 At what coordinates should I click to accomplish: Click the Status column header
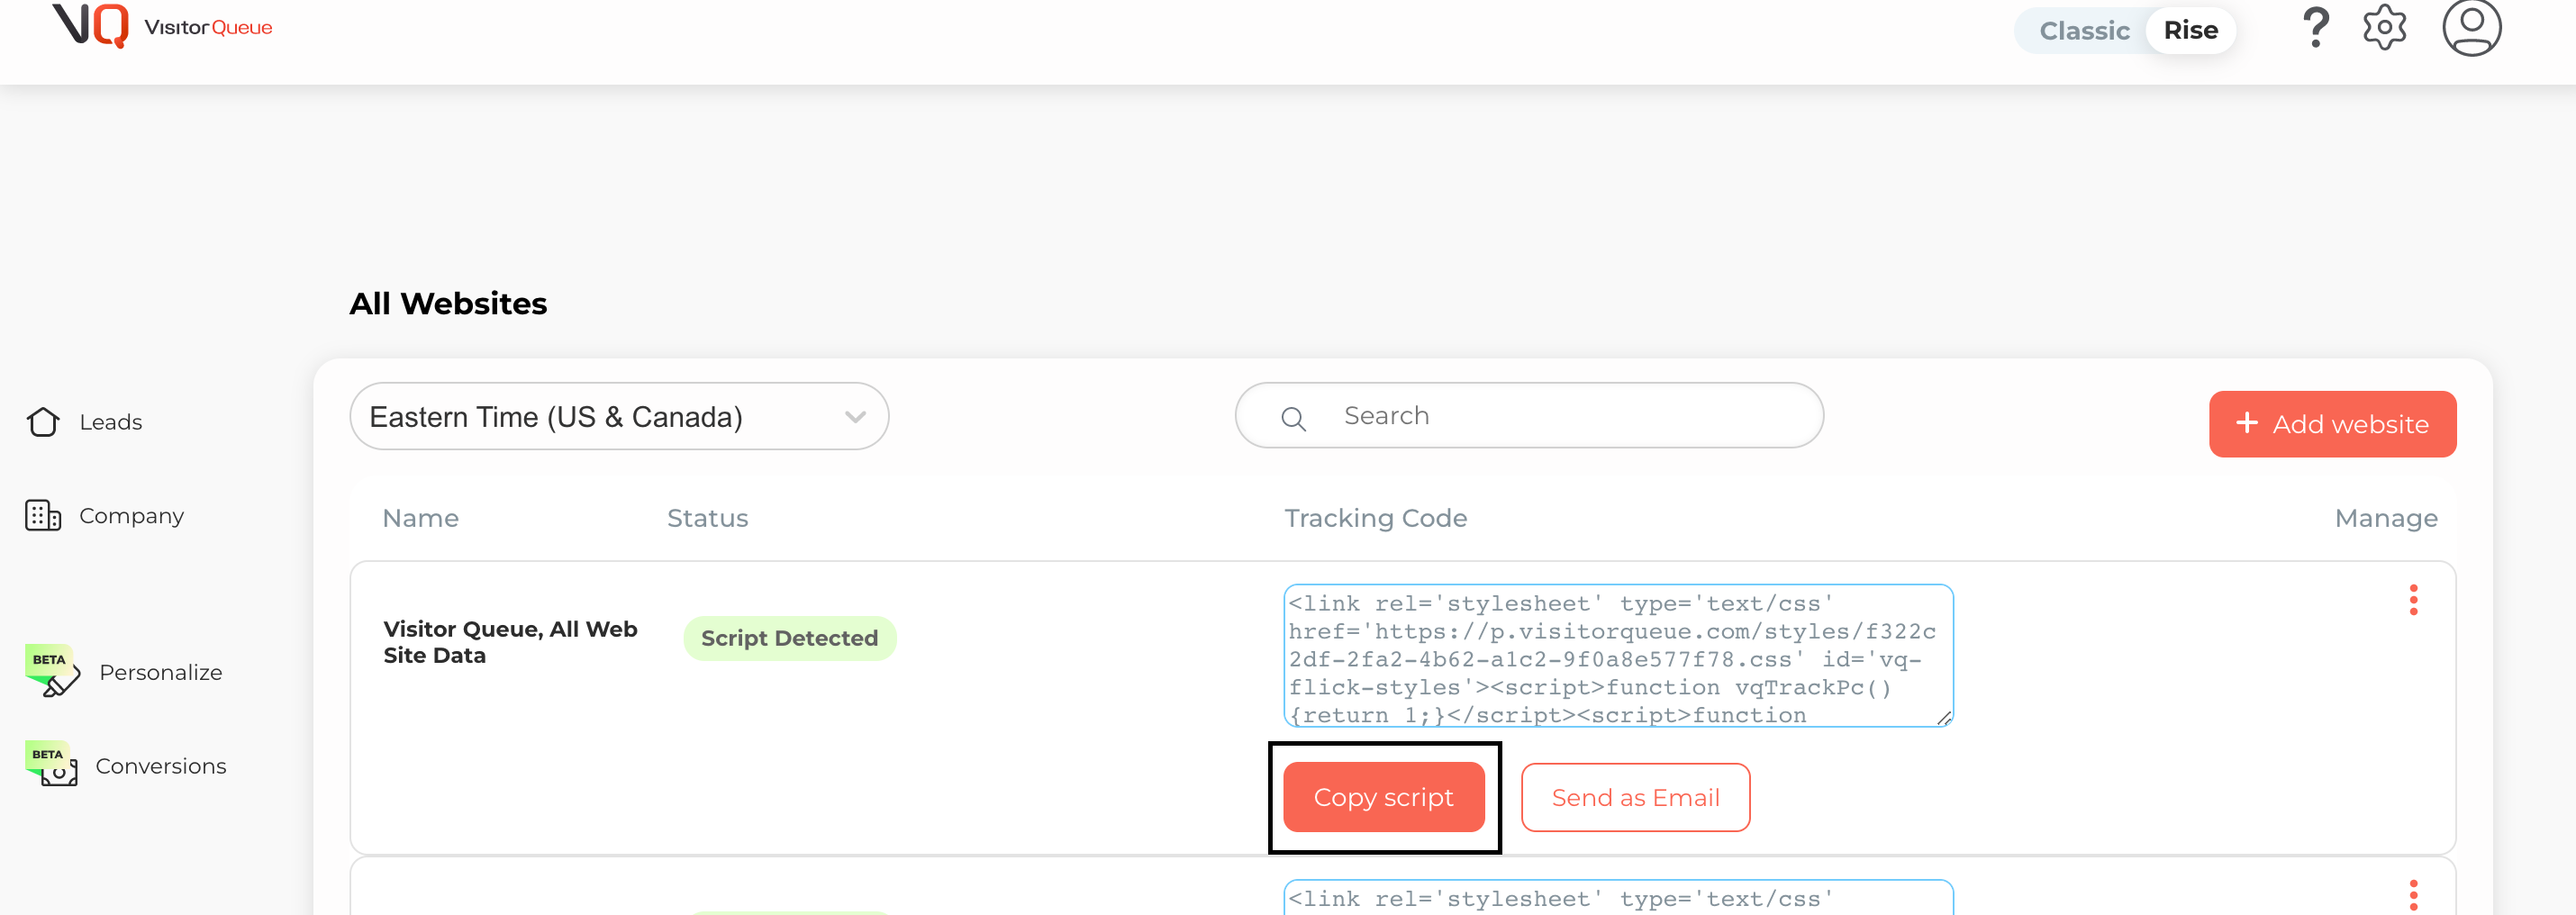pyautogui.click(x=707, y=518)
